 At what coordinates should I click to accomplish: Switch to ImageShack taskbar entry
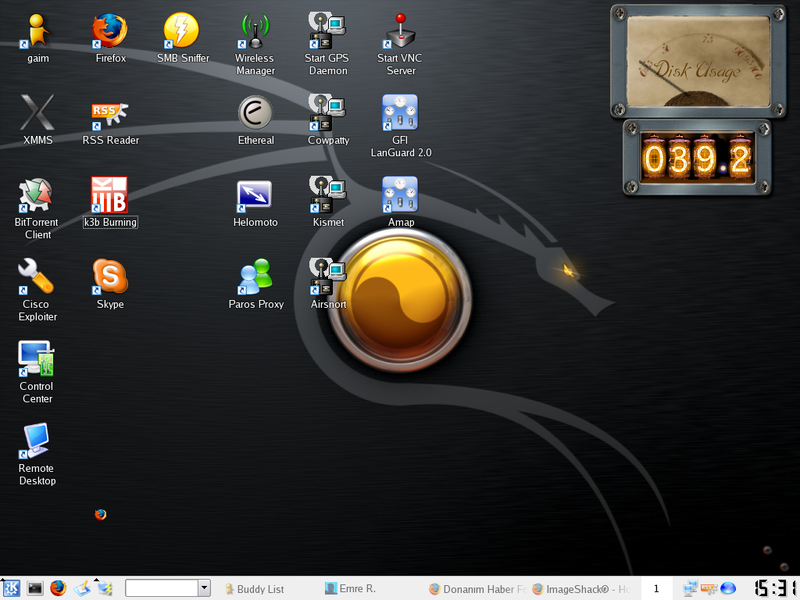pyautogui.click(x=582, y=589)
